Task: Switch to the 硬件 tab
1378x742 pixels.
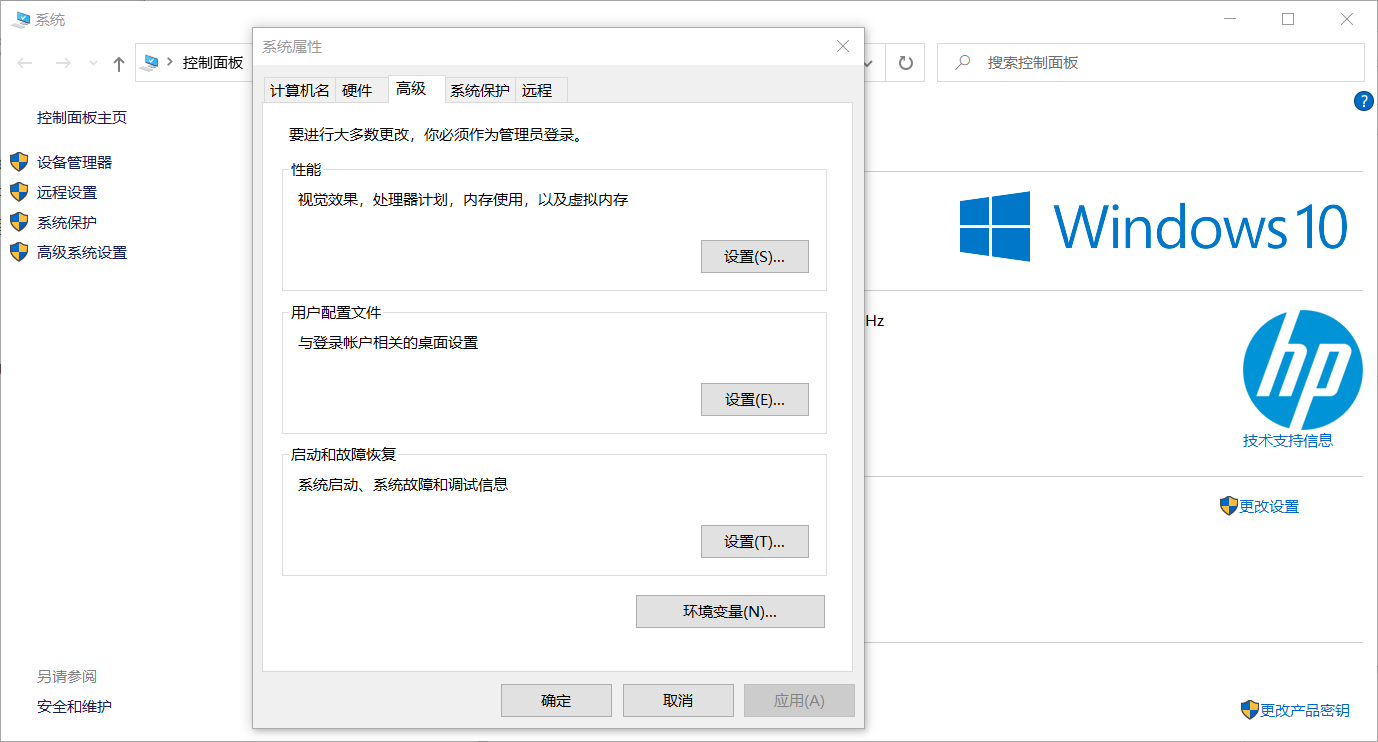Action: pyautogui.click(x=357, y=90)
